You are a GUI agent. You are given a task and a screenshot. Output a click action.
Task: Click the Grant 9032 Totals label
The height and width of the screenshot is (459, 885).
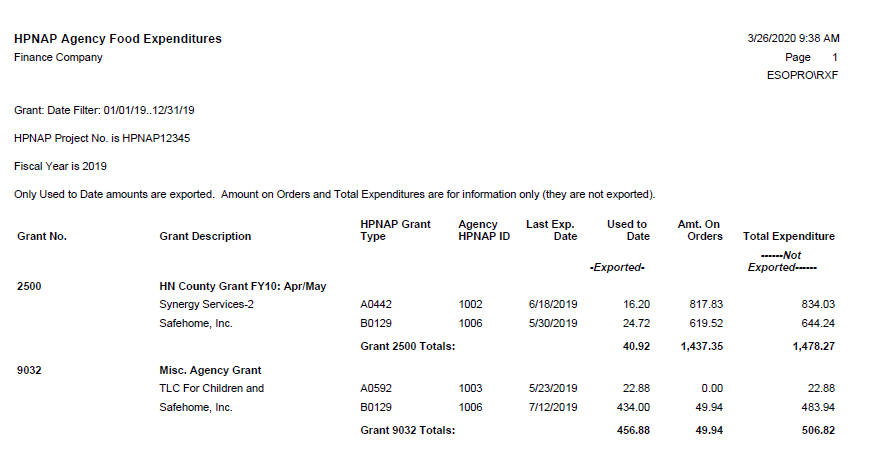coord(407,430)
